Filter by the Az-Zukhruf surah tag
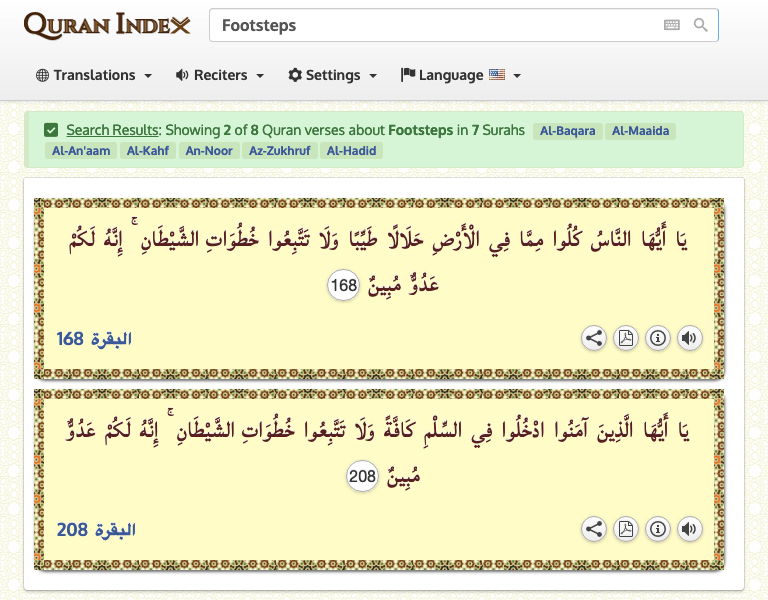The height and width of the screenshot is (600, 768). (x=280, y=151)
